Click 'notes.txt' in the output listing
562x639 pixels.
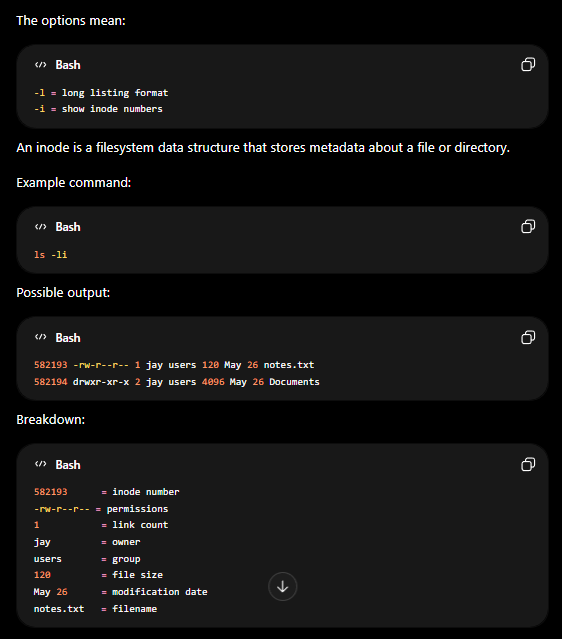point(289,365)
